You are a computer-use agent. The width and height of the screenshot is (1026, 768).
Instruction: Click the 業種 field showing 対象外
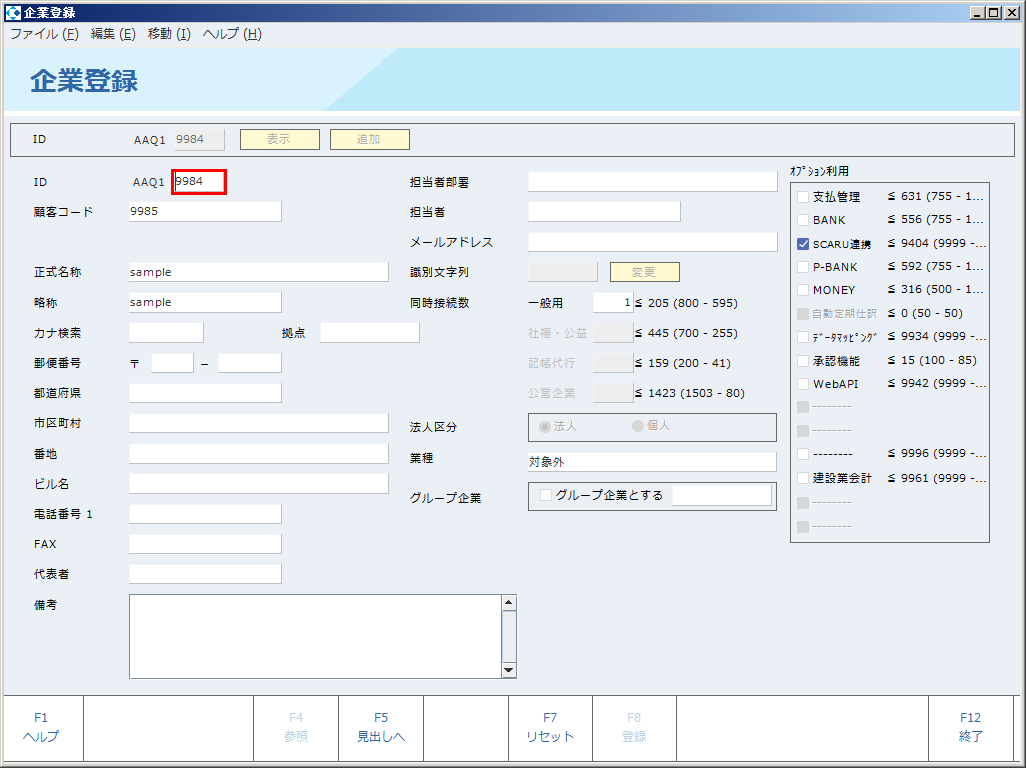pos(652,462)
